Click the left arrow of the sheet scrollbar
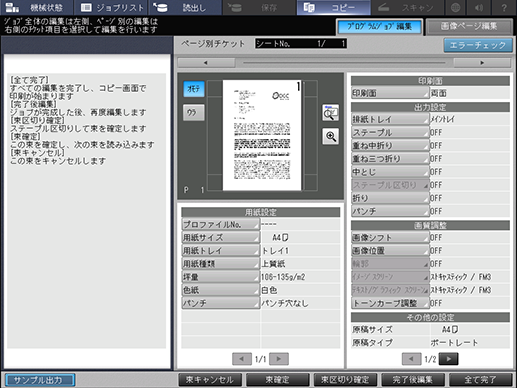 (x=206, y=62)
